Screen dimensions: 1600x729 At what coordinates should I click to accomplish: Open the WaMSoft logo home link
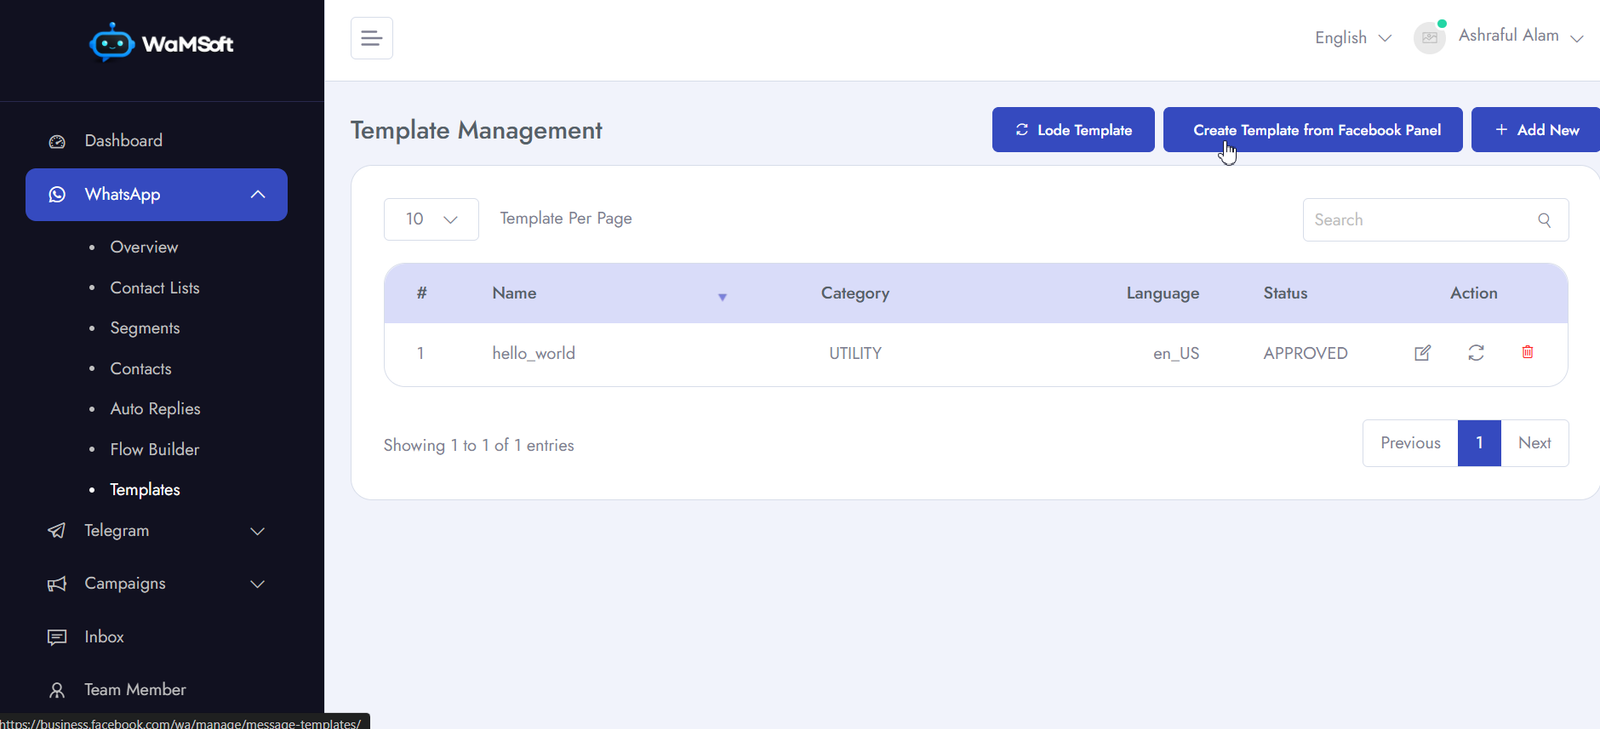161,43
